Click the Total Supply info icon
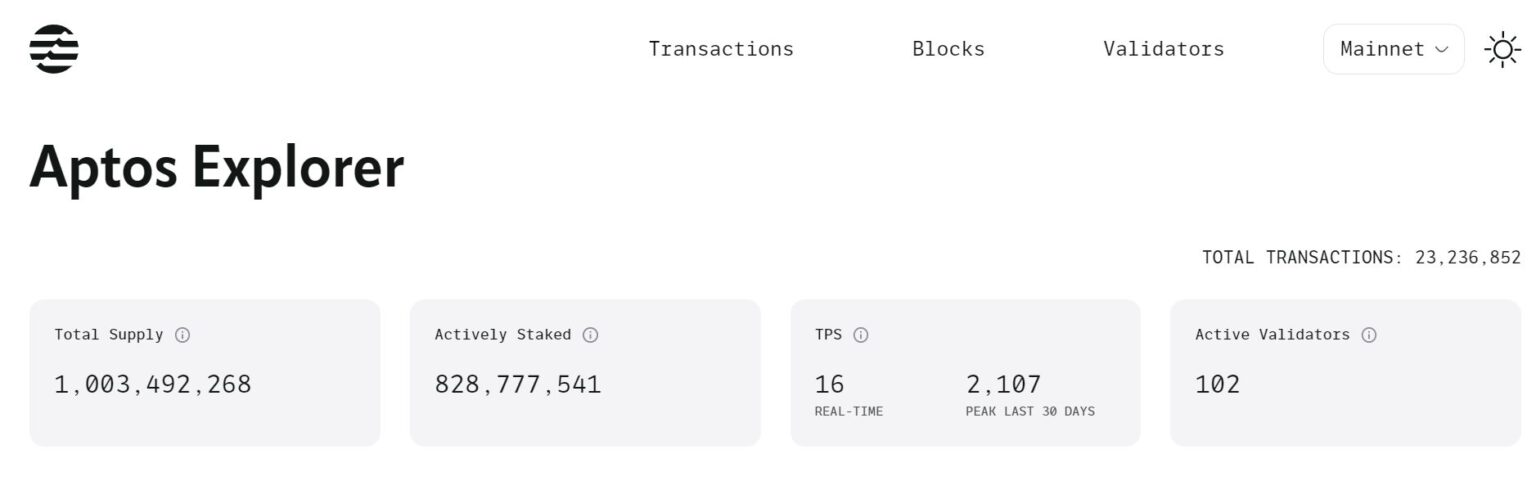Viewport: 1536px width, 490px height. [x=182, y=335]
